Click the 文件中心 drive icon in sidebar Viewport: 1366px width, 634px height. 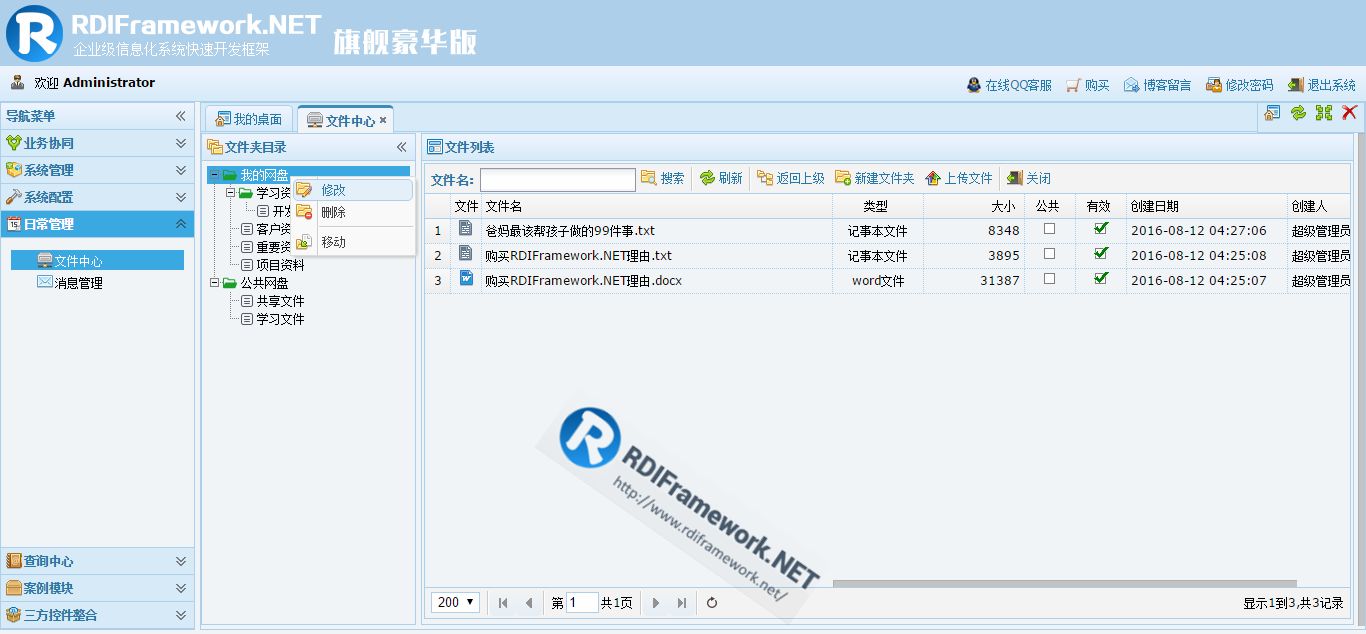[x=45, y=260]
